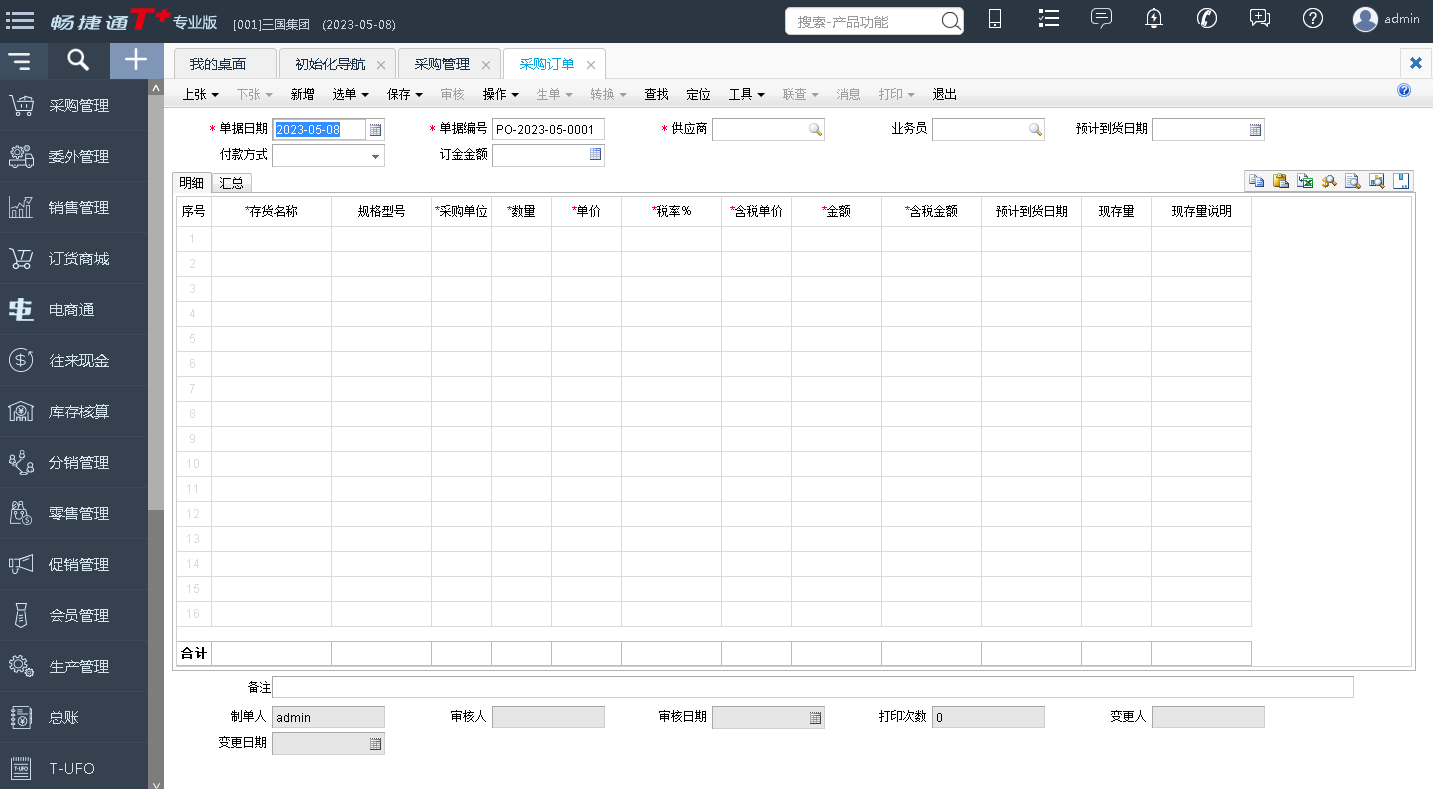Open the notification bell icon
This screenshot has width=1433, height=789.
1154,18
